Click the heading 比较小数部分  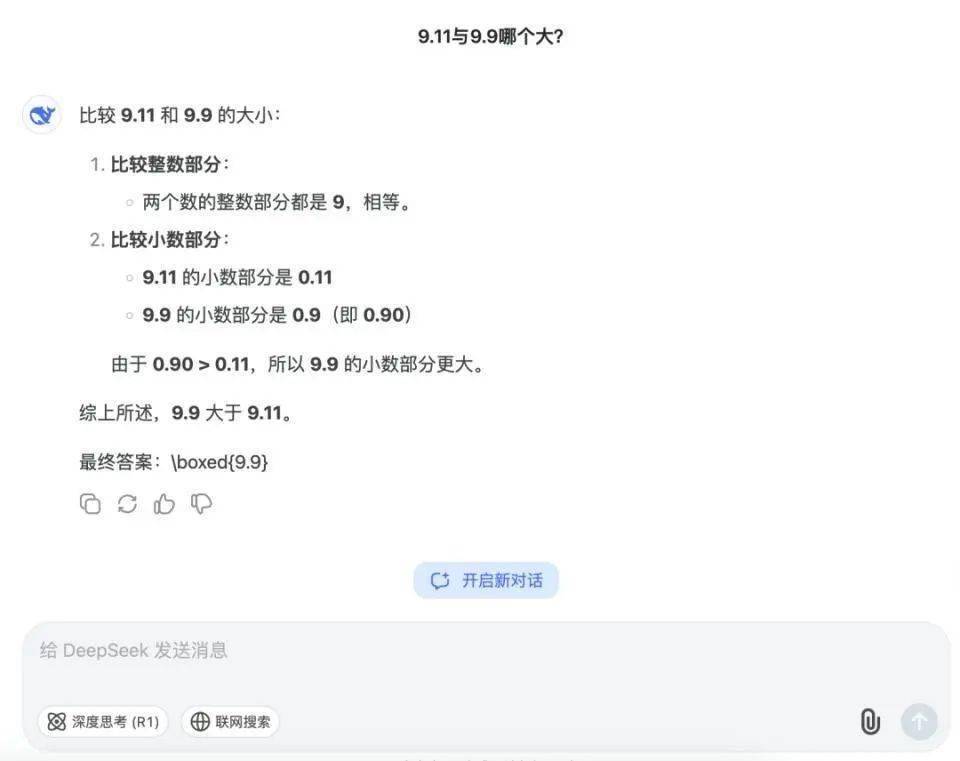(165, 239)
